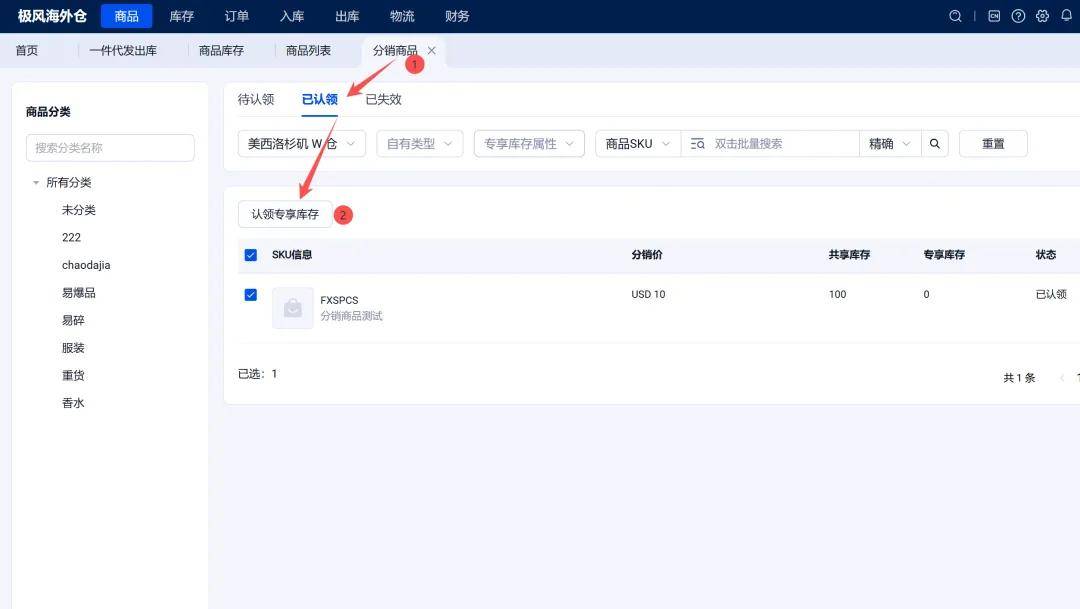Uncheck the FXSPCS row checkbox
Image resolution: width=1080 pixels, height=609 pixels.
251,295
